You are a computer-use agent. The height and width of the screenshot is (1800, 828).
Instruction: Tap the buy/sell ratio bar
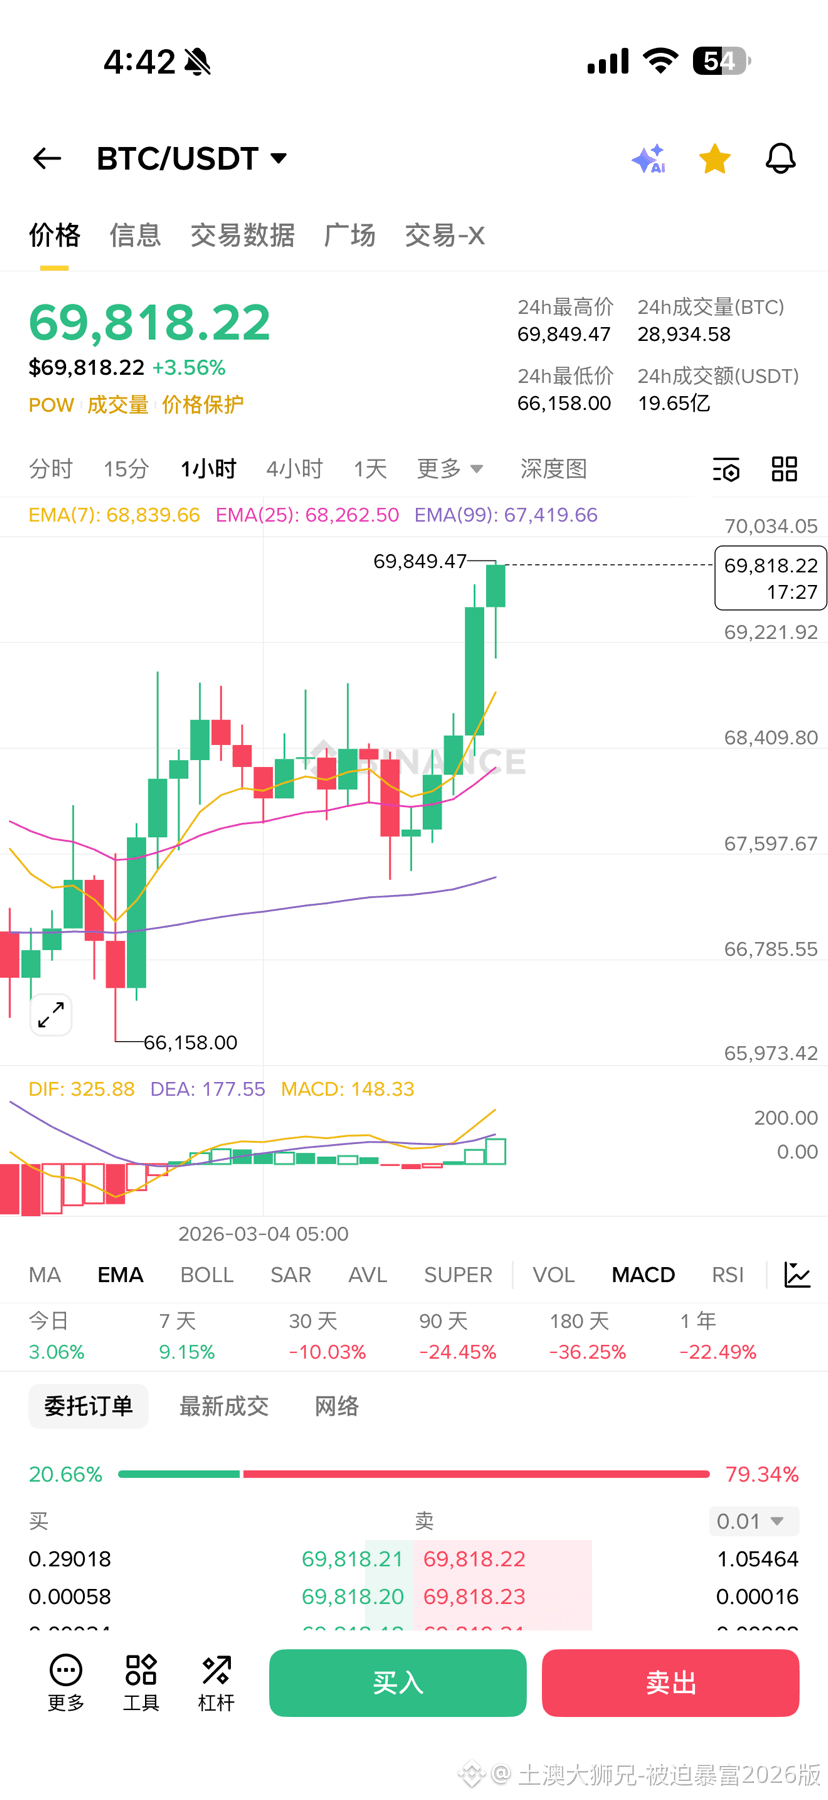click(414, 1474)
